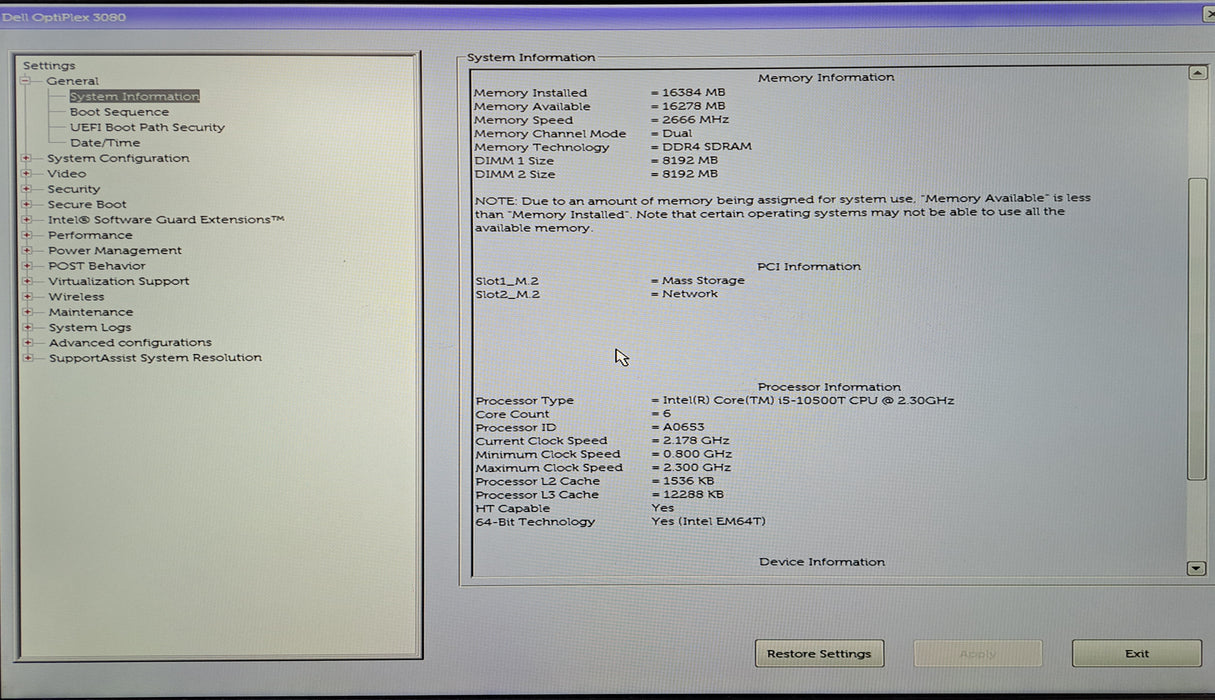Expand Virtualization Support node
The width and height of the screenshot is (1215, 700).
[26, 281]
